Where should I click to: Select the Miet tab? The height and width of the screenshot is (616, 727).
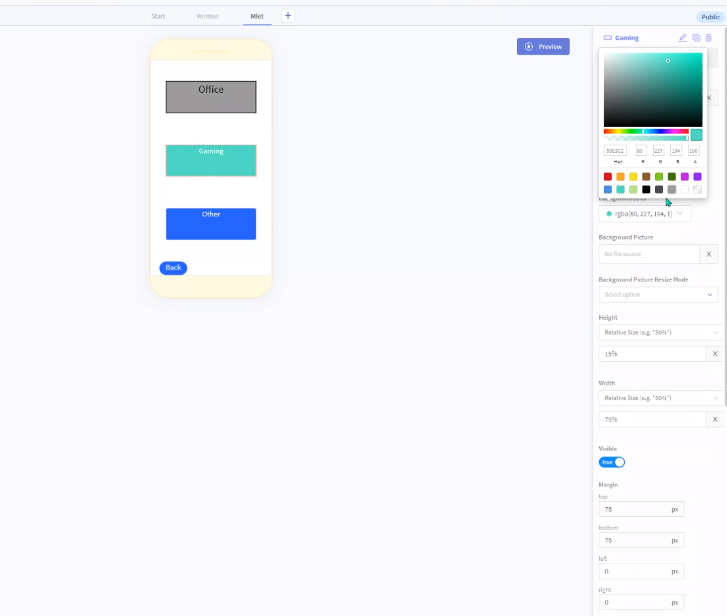point(257,16)
